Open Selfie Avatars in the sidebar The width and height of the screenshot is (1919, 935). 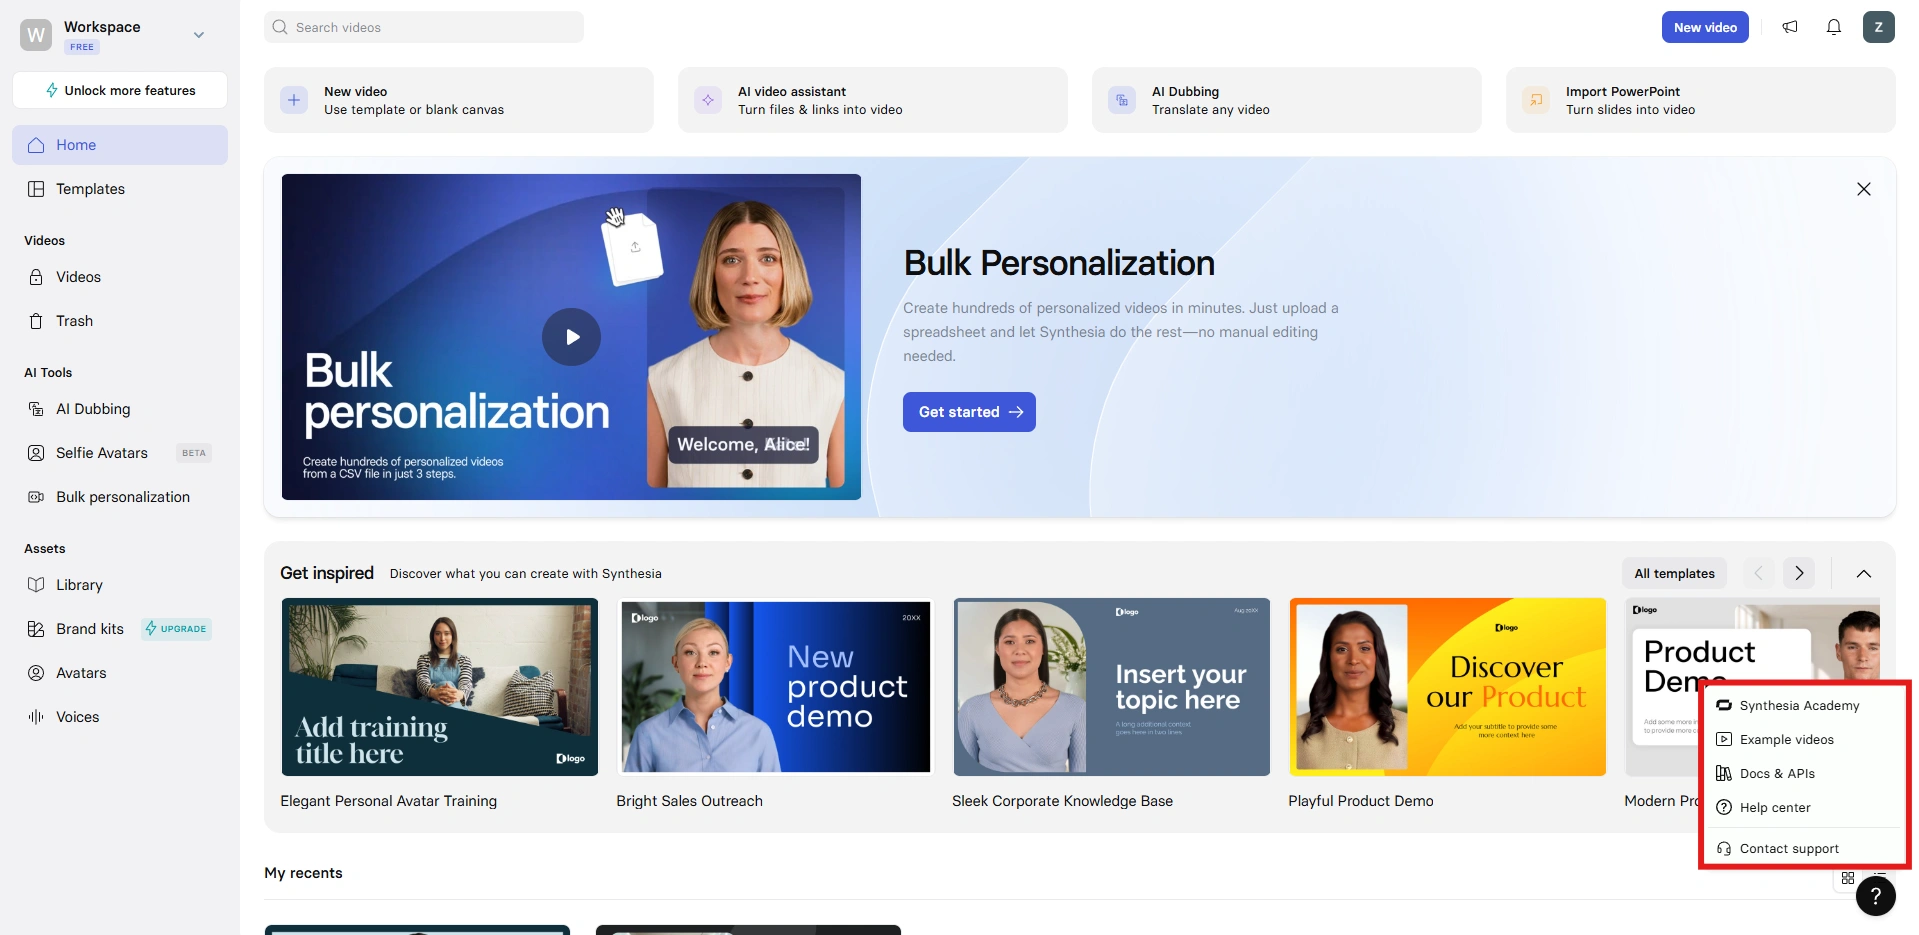120,453
